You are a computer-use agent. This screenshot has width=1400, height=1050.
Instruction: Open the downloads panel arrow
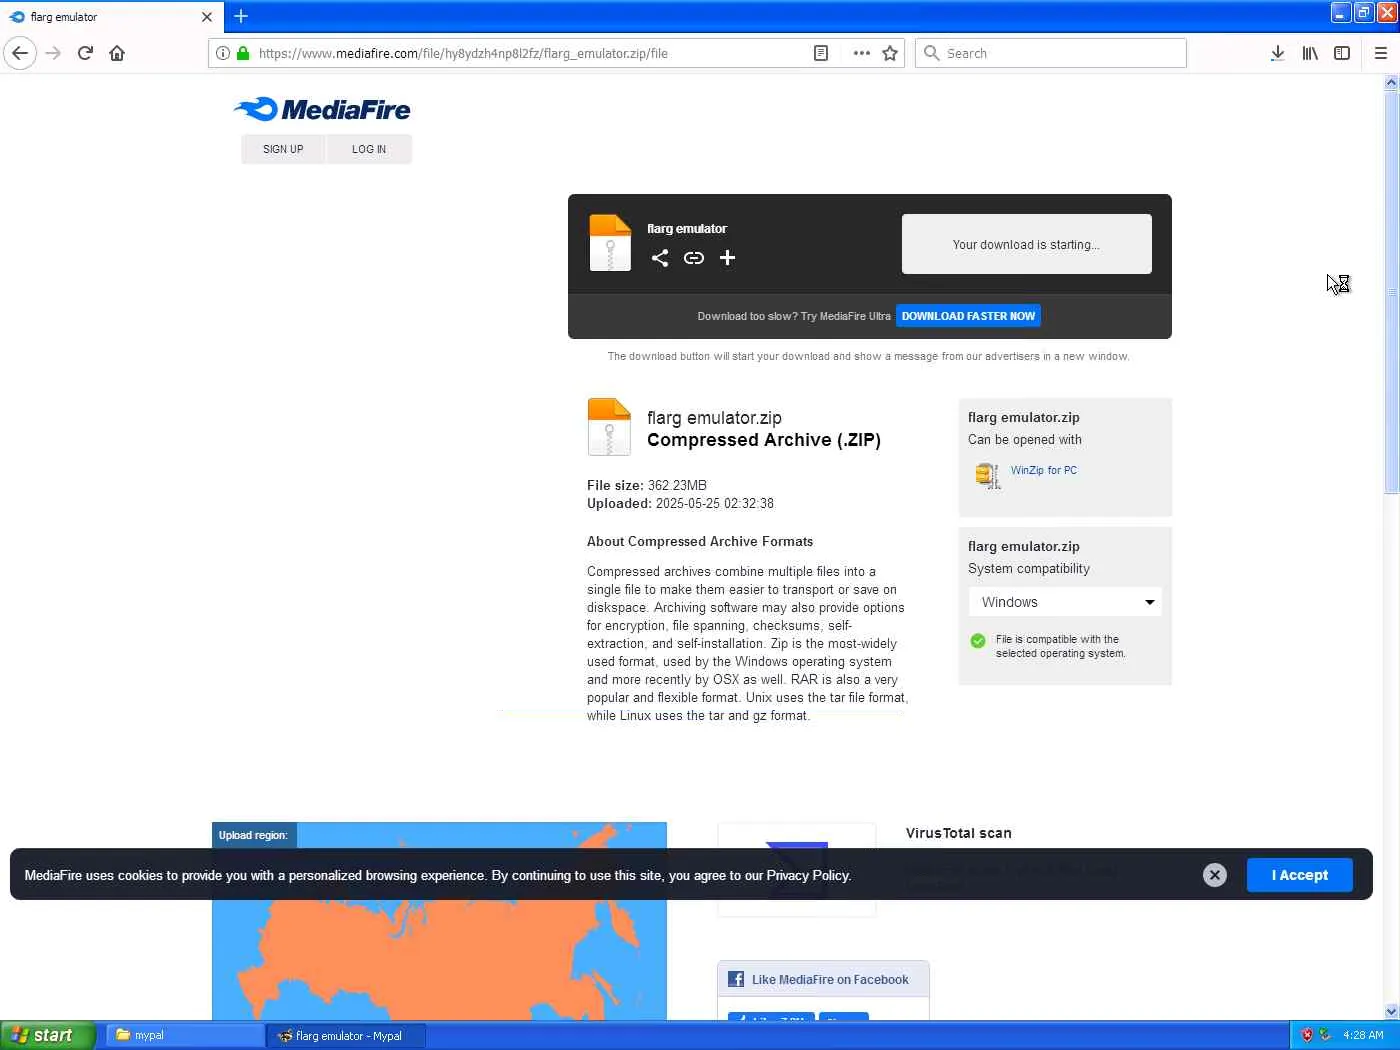point(1277,53)
